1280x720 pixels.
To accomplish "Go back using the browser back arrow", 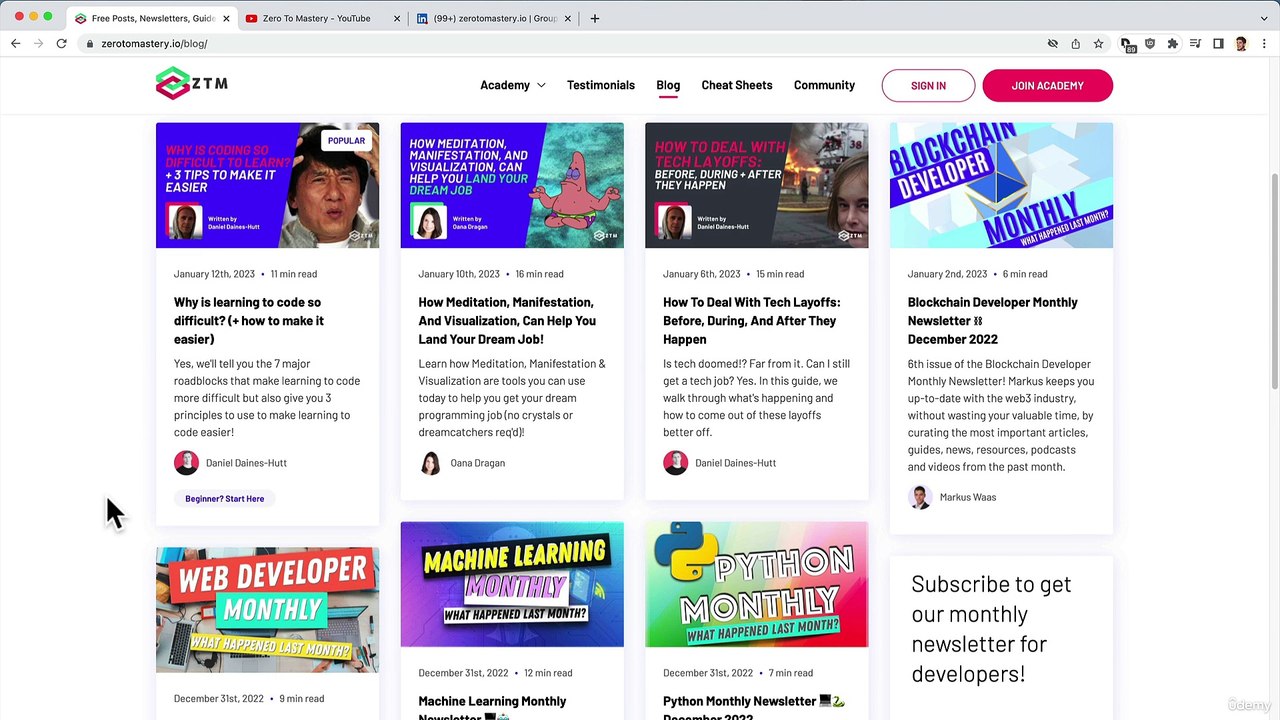I will [x=15, y=44].
